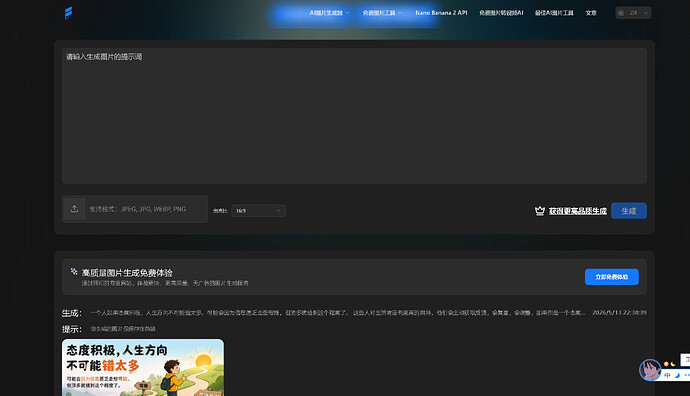Open the 16:9 aspect ratio dropdown

coord(258,211)
